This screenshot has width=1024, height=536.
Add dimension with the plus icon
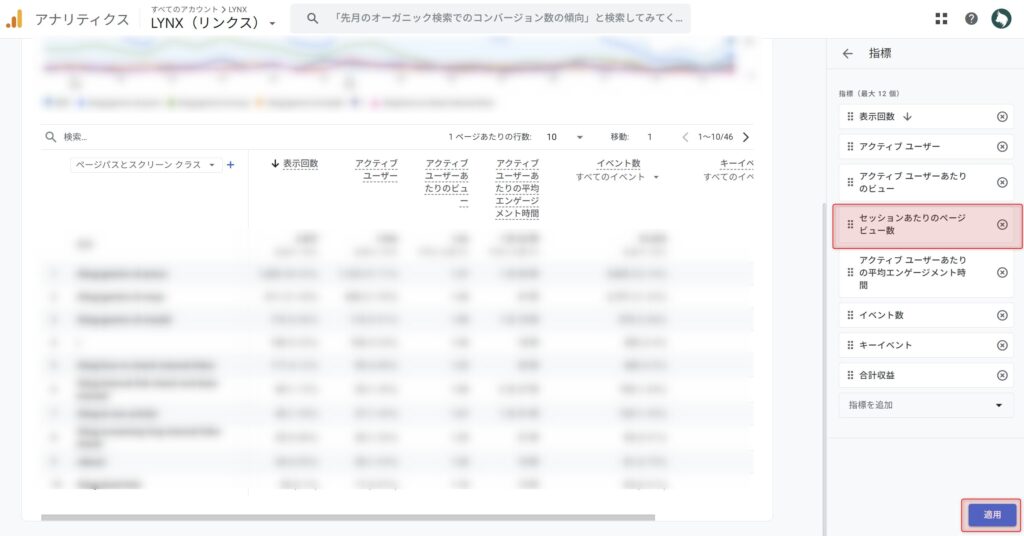[x=231, y=165]
